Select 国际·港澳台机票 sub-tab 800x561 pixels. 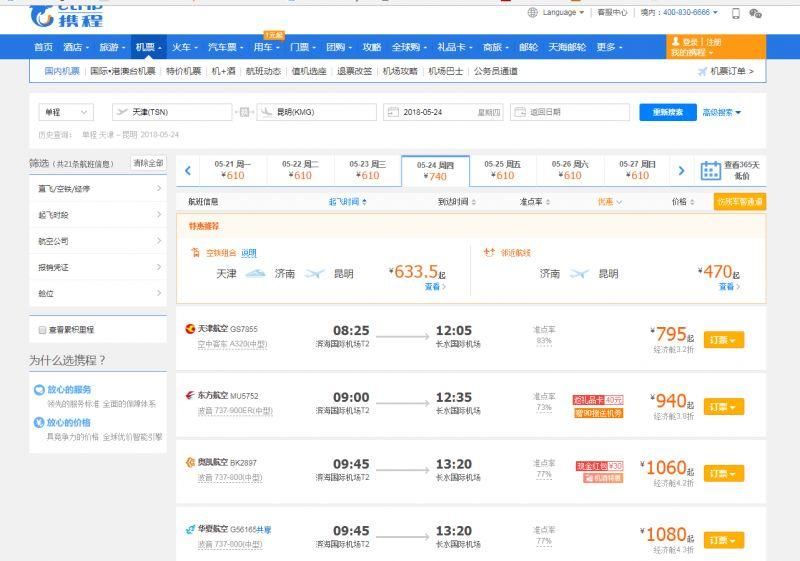122,71
